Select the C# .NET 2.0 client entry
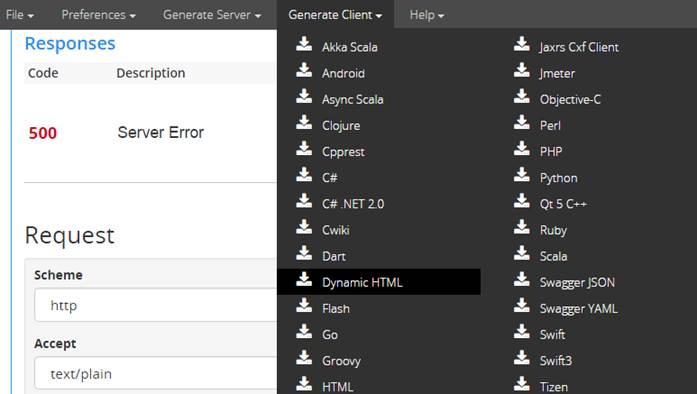This screenshot has height=394, width=697. [x=353, y=204]
